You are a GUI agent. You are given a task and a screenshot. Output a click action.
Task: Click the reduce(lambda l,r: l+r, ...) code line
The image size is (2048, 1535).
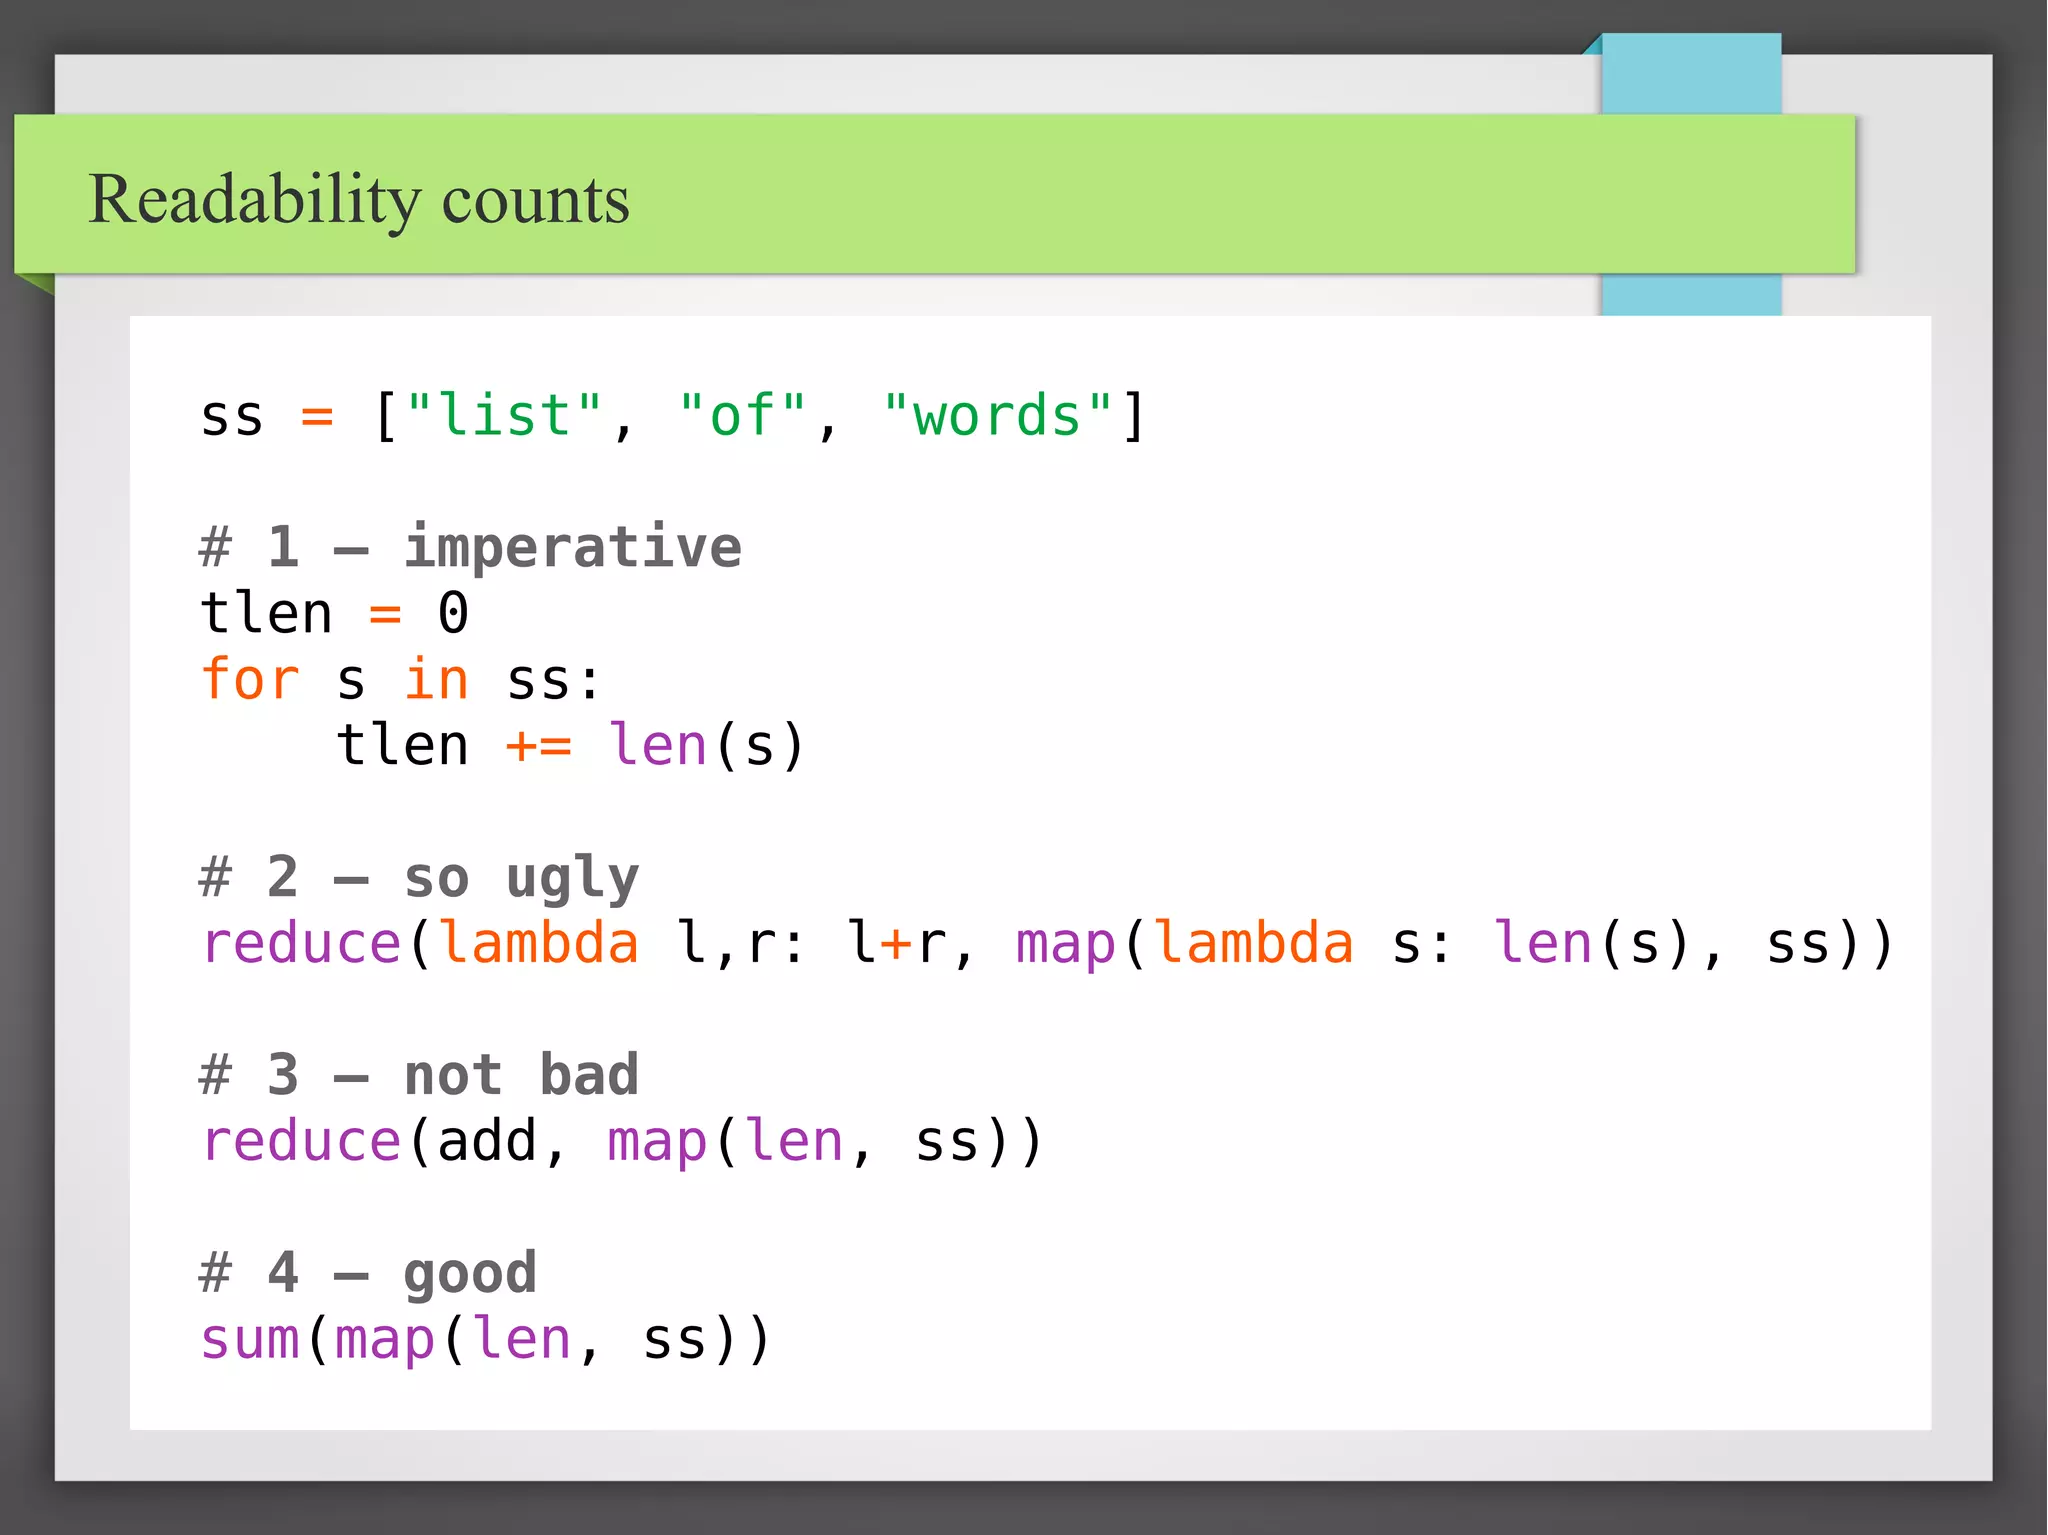coord(1047,943)
